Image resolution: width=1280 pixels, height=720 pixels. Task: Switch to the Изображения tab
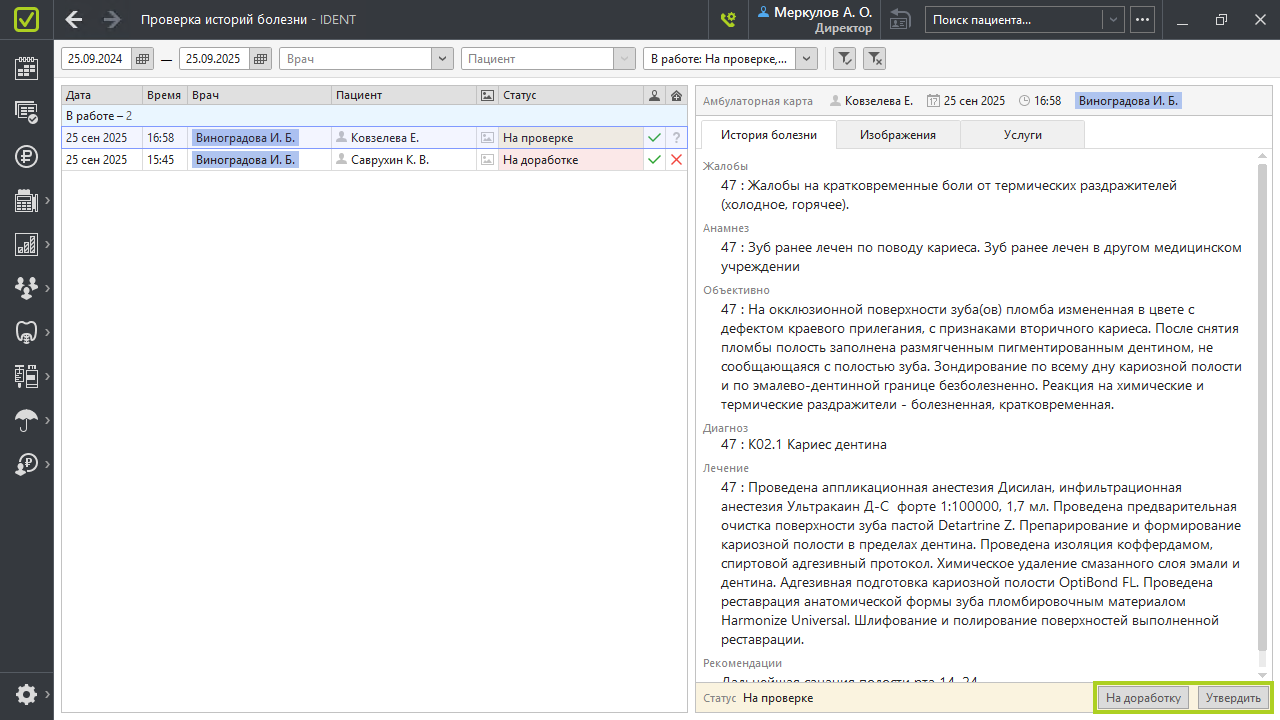point(897,135)
